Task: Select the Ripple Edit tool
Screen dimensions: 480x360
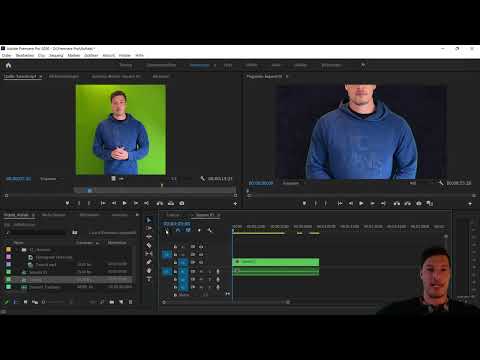Action: click(149, 237)
